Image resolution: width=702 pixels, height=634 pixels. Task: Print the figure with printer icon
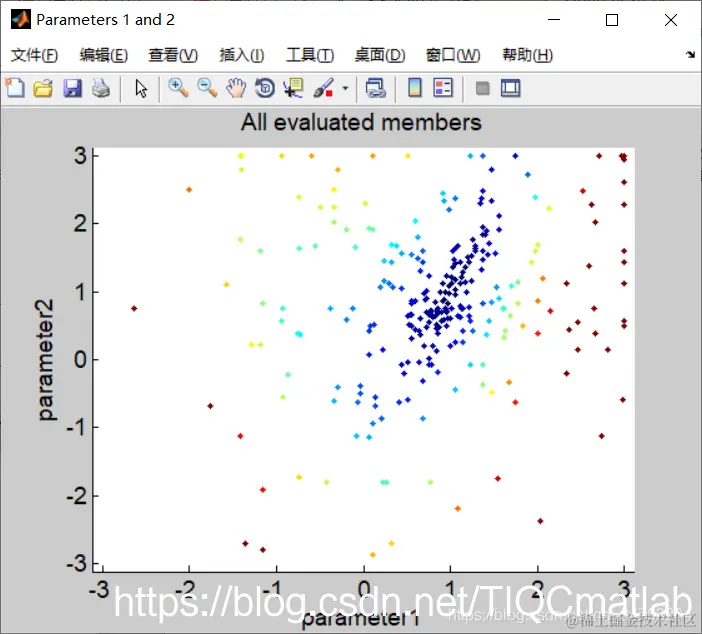(101, 88)
